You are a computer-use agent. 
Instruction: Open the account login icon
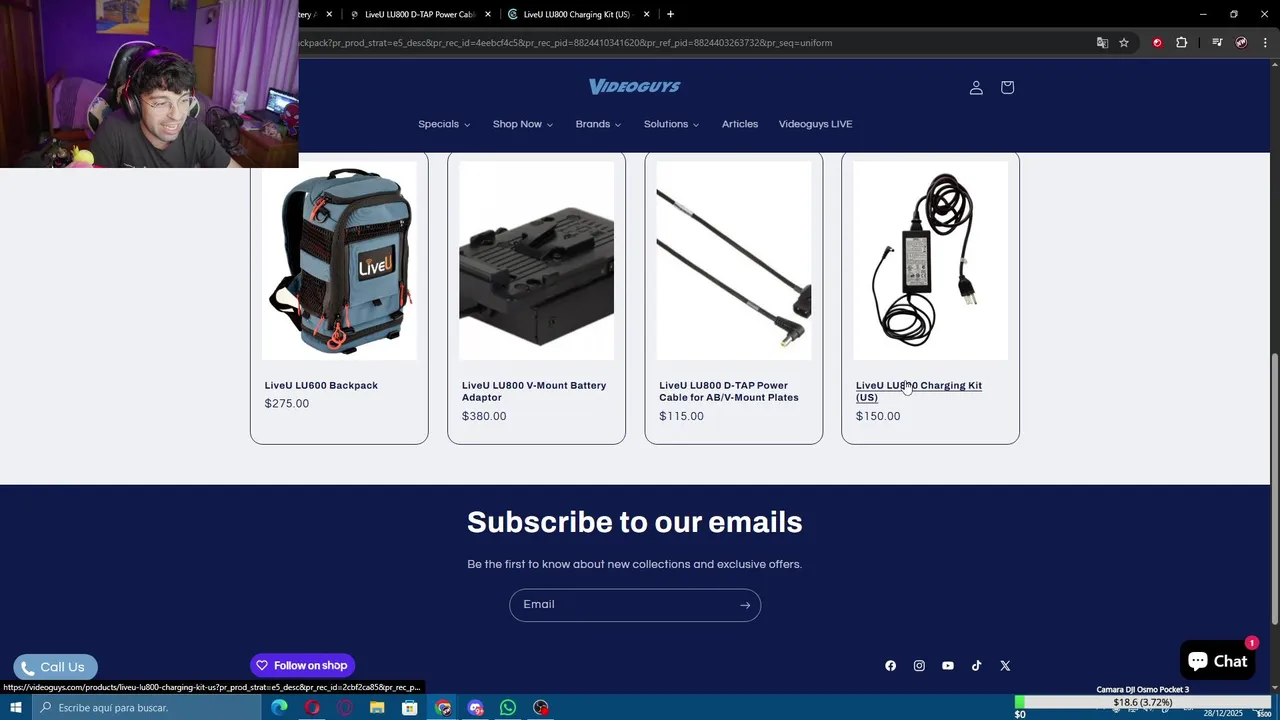pyautogui.click(x=976, y=88)
